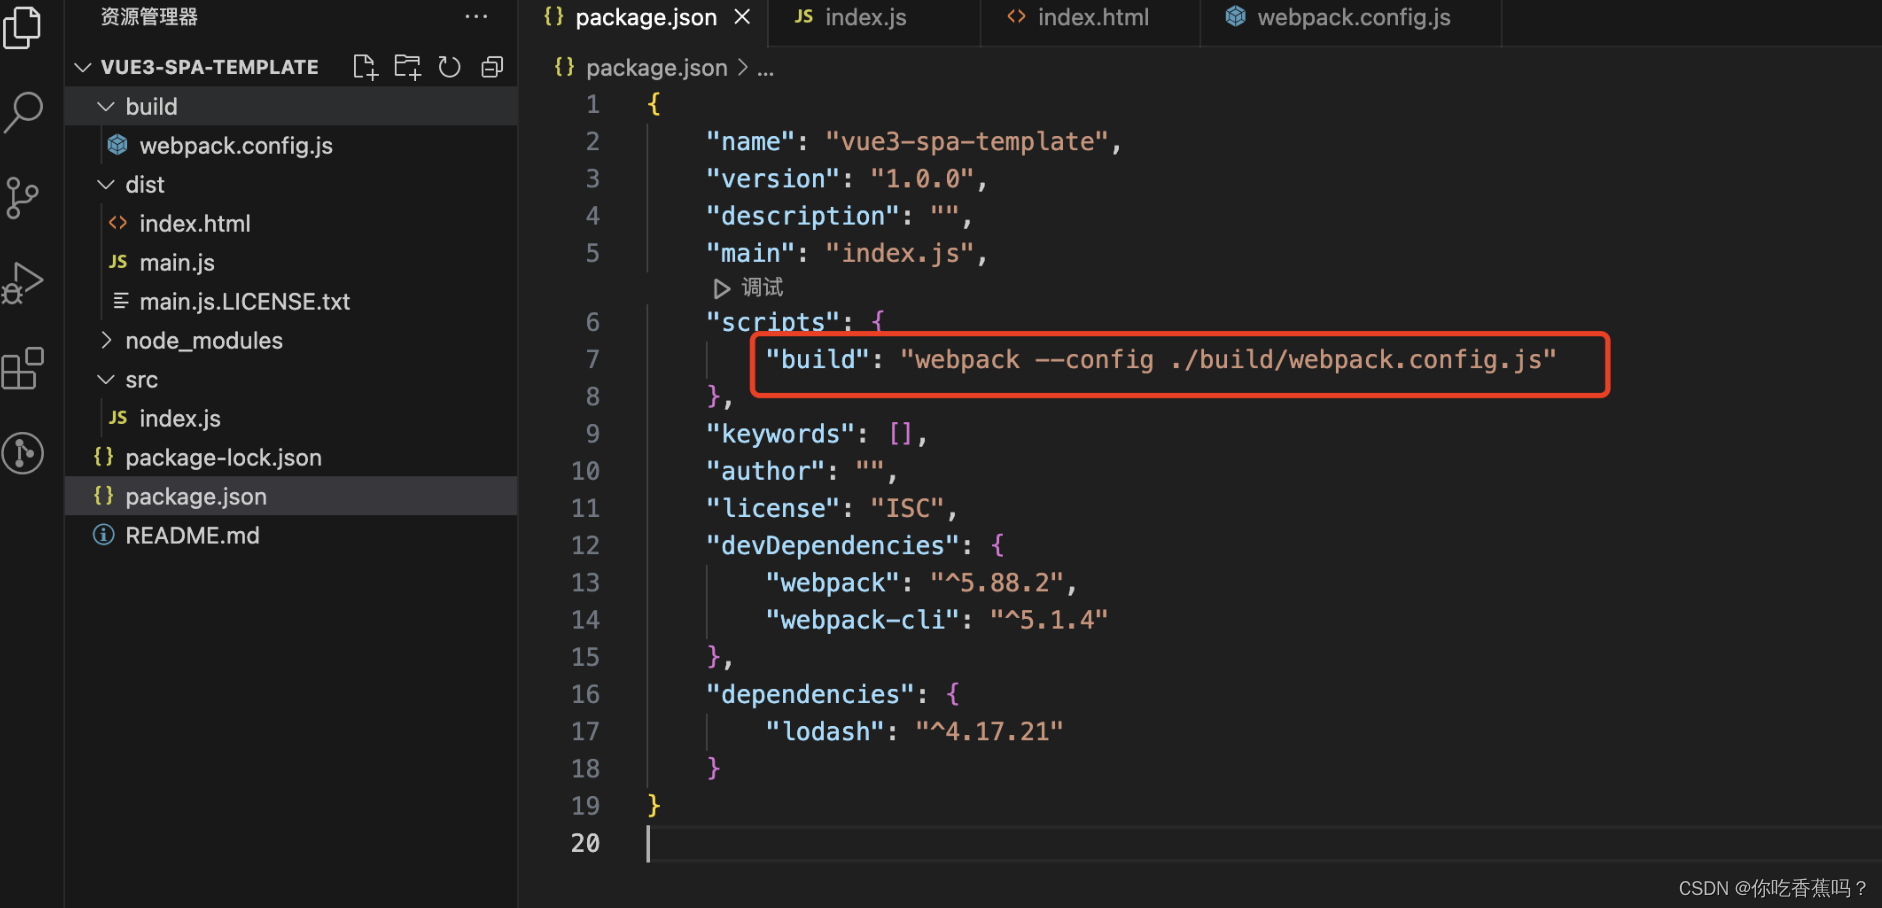Image resolution: width=1882 pixels, height=908 pixels.
Task: Click the "vue3-spa-template" value string
Action: [x=967, y=141]
